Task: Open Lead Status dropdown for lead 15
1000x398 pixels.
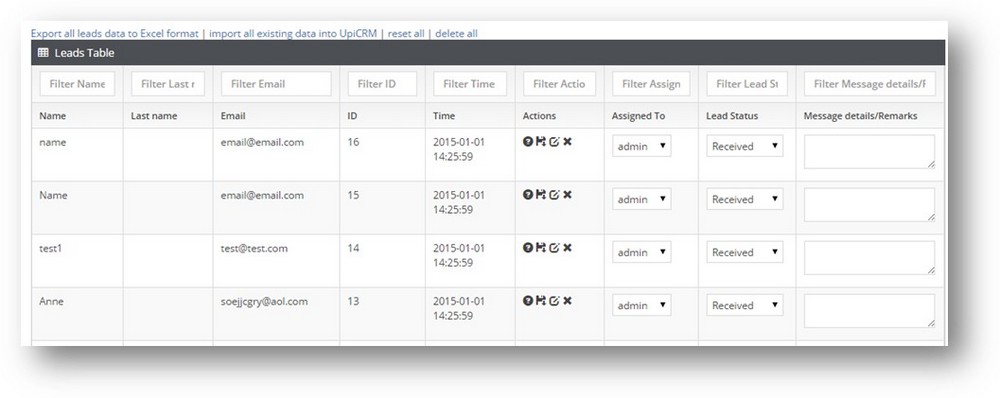Action: click(745, 199)
